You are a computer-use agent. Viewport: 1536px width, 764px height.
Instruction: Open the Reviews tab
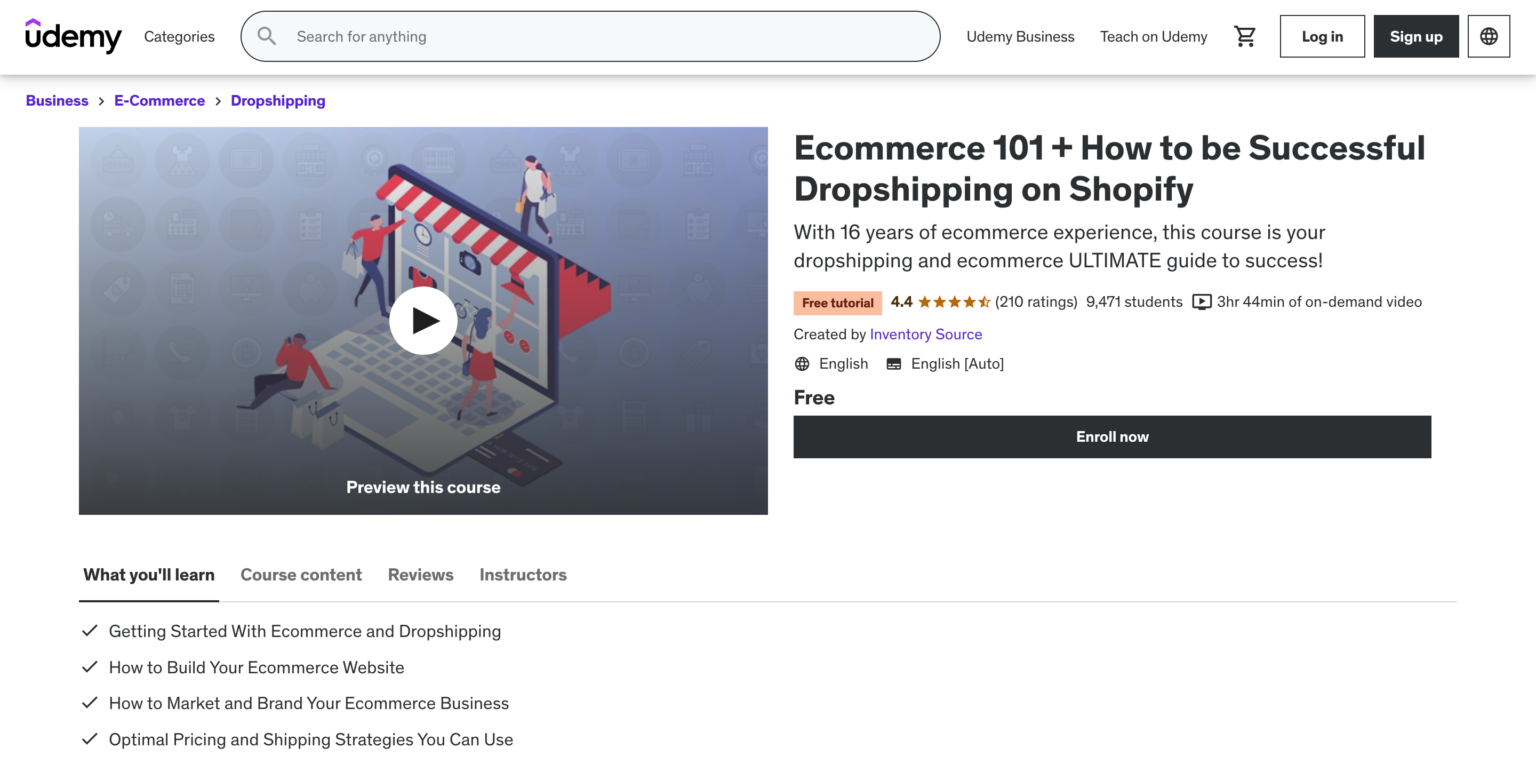420,575
